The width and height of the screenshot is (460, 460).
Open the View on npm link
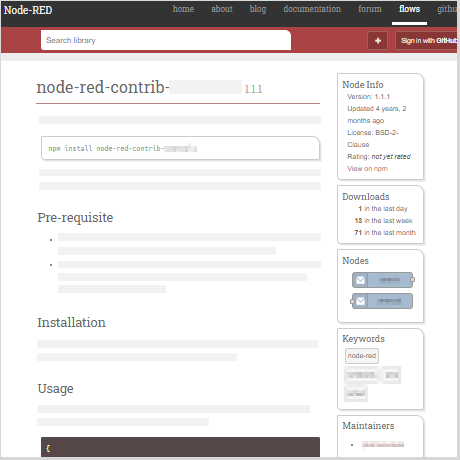click(367, 169)
